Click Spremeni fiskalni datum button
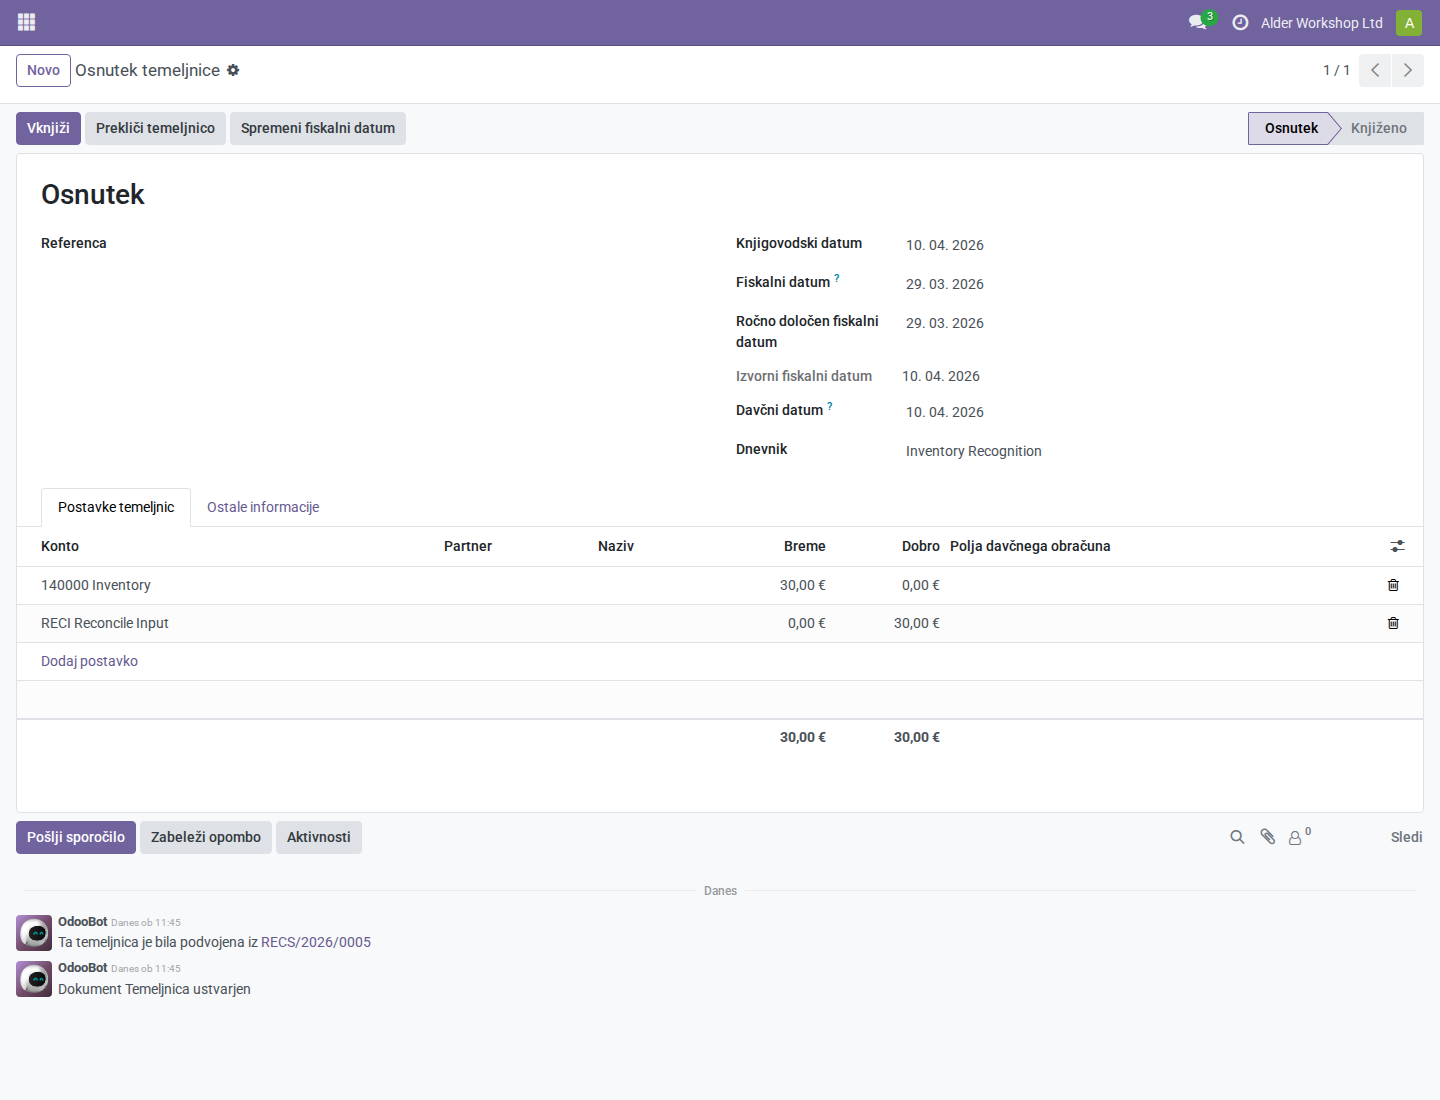The image size is (1440, 1100). click(x=318, y=128)
